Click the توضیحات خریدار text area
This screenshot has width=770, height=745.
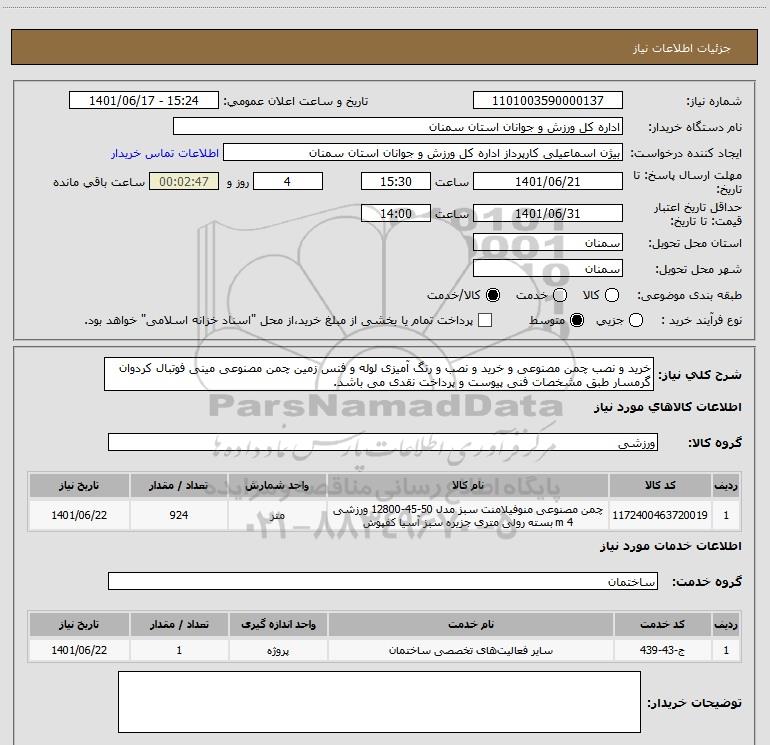[x=379, y=702]
